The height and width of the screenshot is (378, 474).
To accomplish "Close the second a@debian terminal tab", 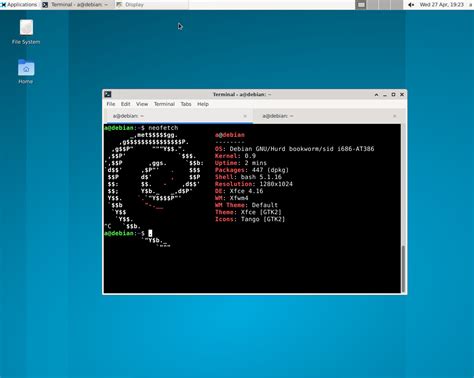I will (x=395, y=116).
